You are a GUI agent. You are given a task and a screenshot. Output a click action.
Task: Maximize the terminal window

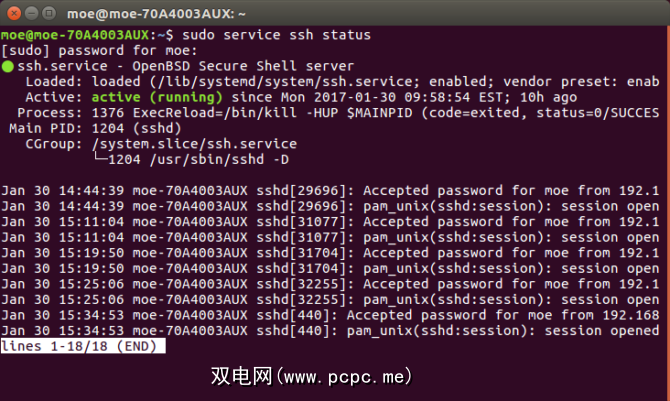click(x=47, y=11)
